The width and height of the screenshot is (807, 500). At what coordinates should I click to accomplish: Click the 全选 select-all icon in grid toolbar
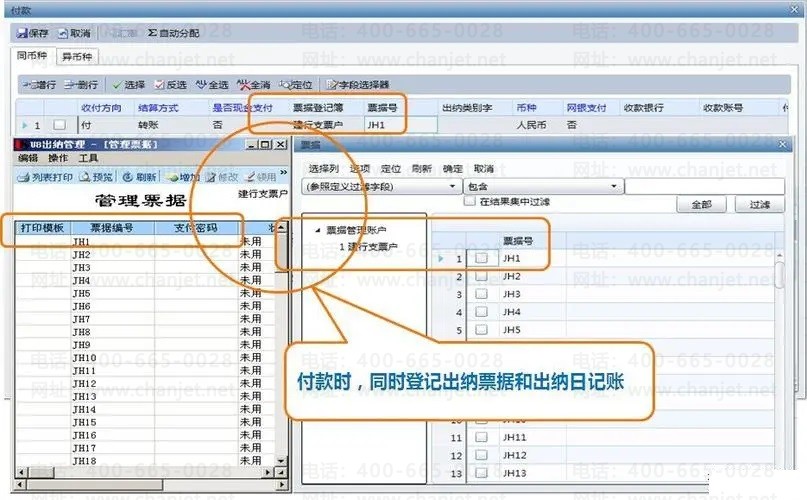pyautogui.click(x=201, y=84)
